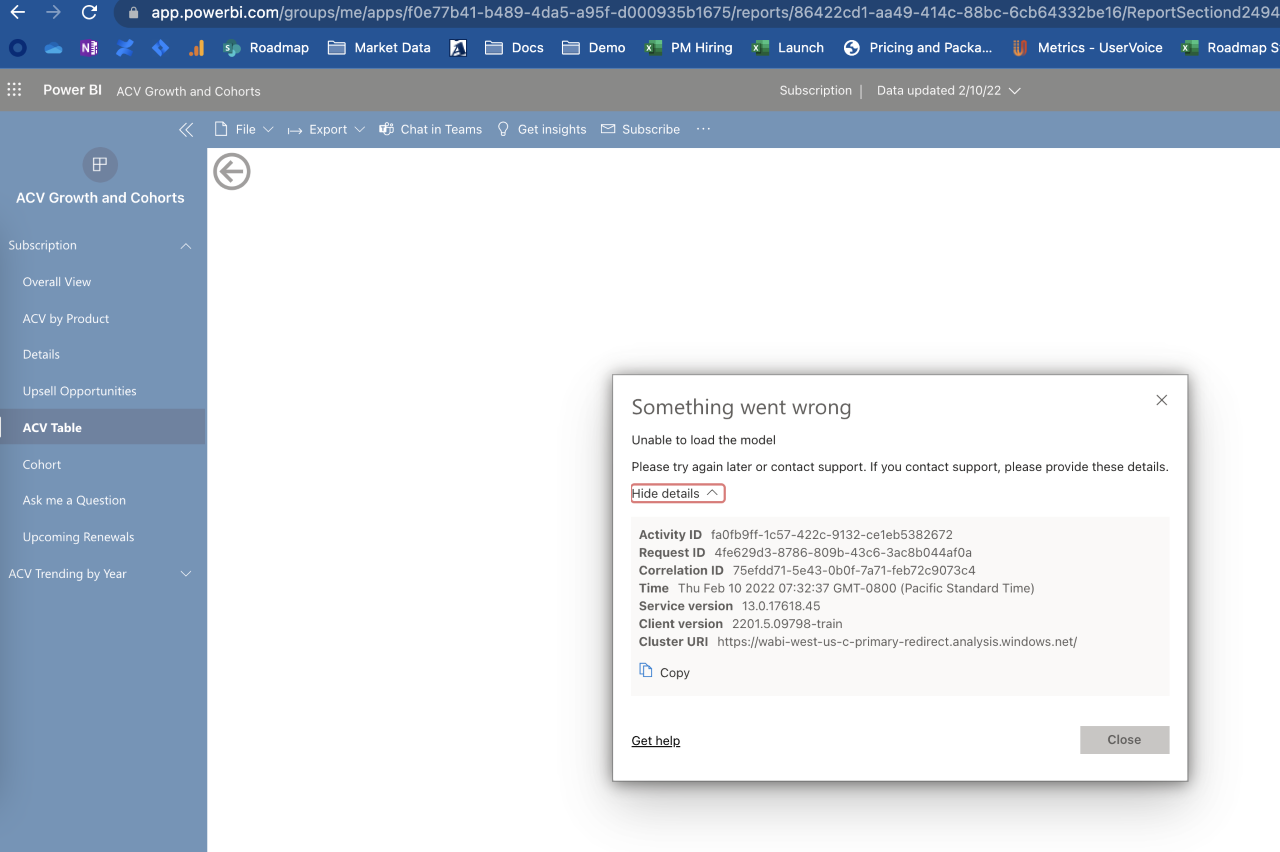Open the Demo bookmark folder
Image resolution: width=1280 pixels, height=852 pixels.
click(594, 48)
